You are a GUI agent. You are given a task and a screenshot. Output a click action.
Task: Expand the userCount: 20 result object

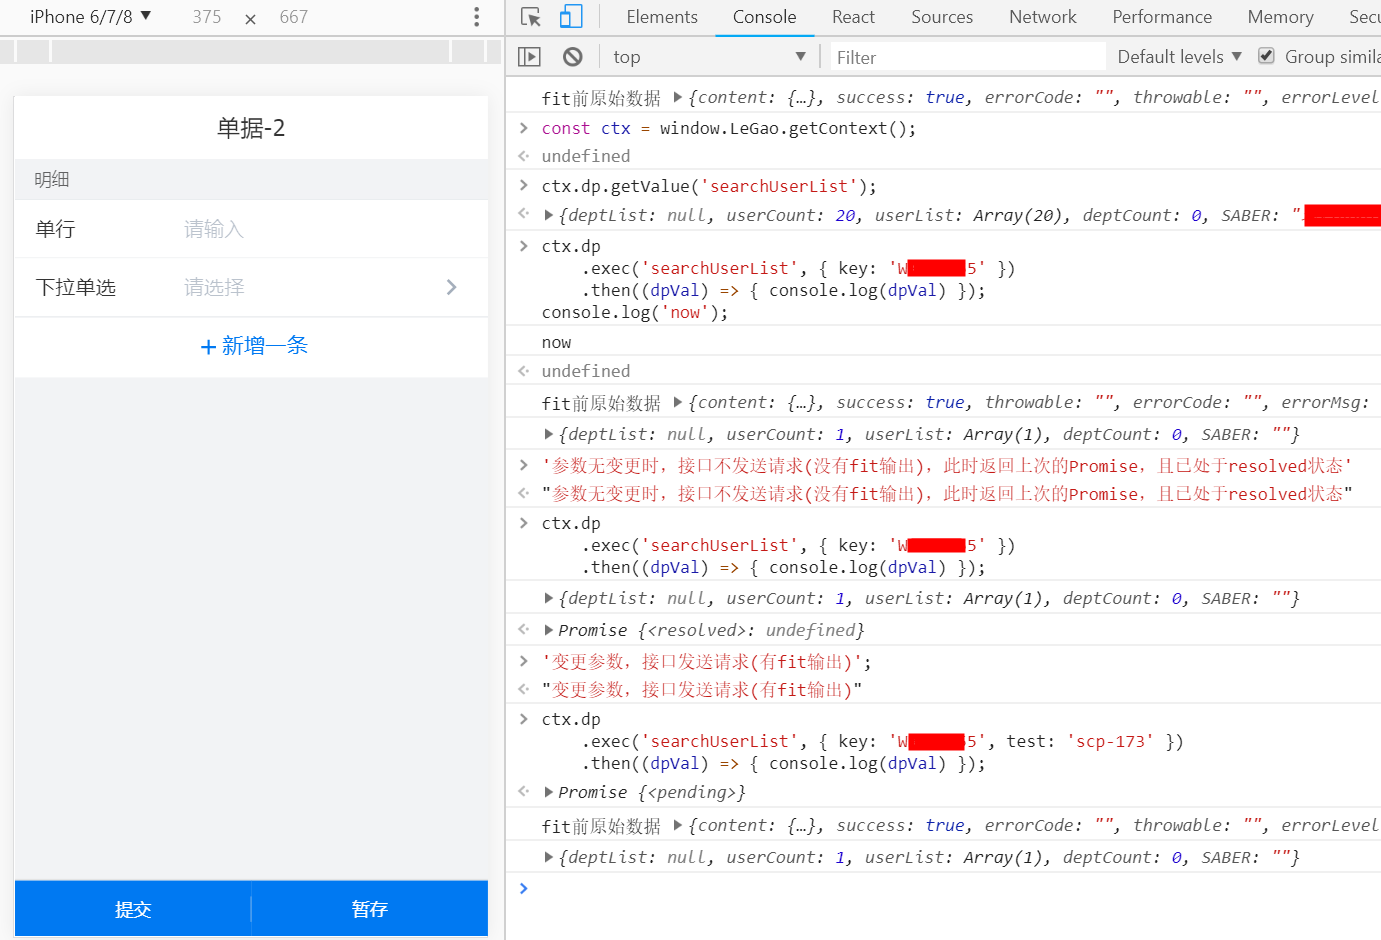(x=548, y=215)
